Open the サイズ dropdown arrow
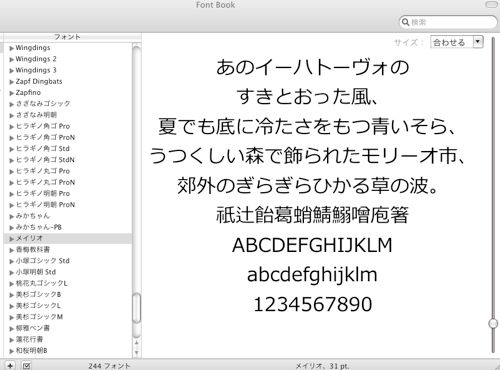The width and height of the screenshot is (500, 370). coord(478,42)
